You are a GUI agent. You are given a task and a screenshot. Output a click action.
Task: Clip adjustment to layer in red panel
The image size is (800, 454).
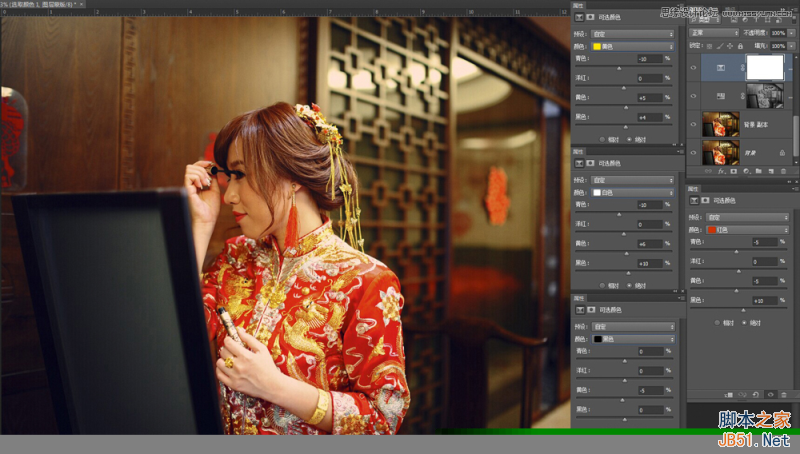729,395
